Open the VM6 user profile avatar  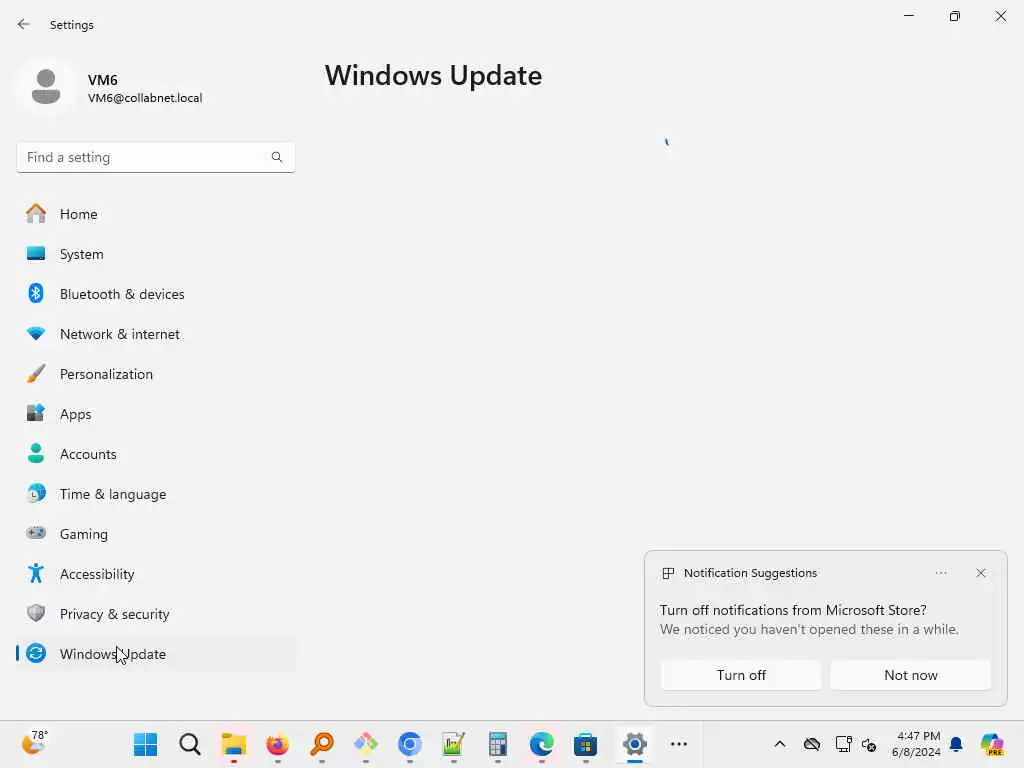pyautogui.click(x=46, y=87)
